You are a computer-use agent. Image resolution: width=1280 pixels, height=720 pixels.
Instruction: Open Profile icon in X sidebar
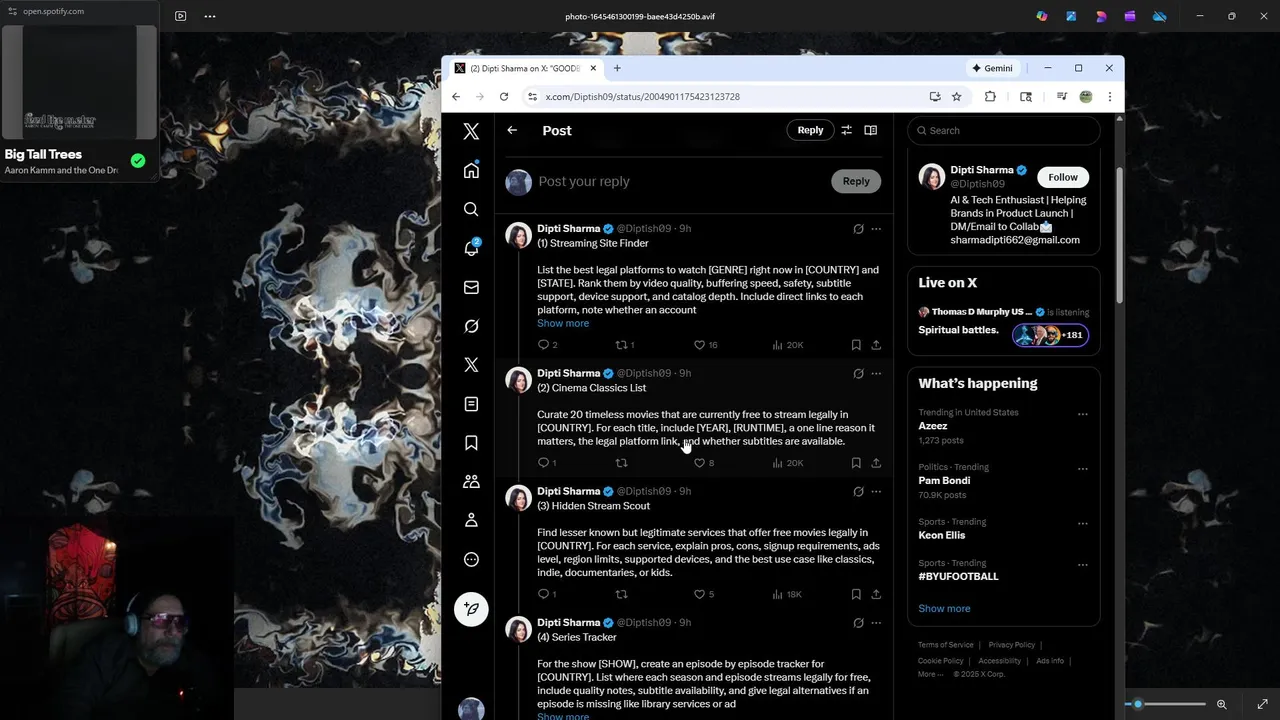(471, 520)
